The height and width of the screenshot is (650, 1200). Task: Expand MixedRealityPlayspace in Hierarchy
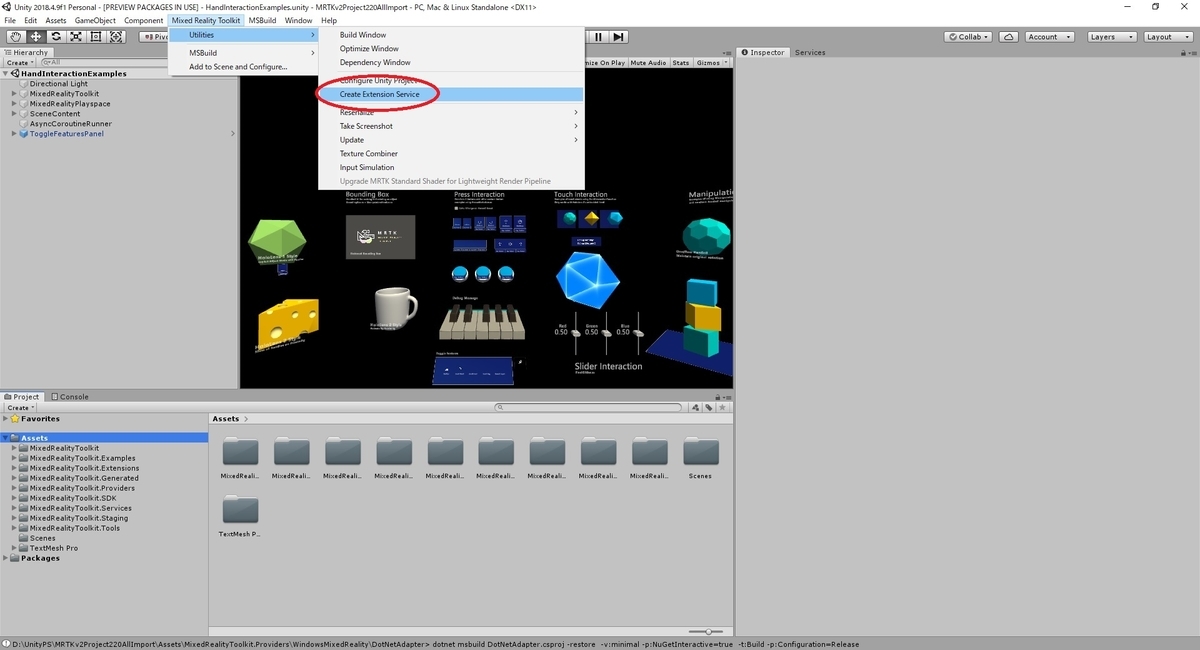point(15,104)
